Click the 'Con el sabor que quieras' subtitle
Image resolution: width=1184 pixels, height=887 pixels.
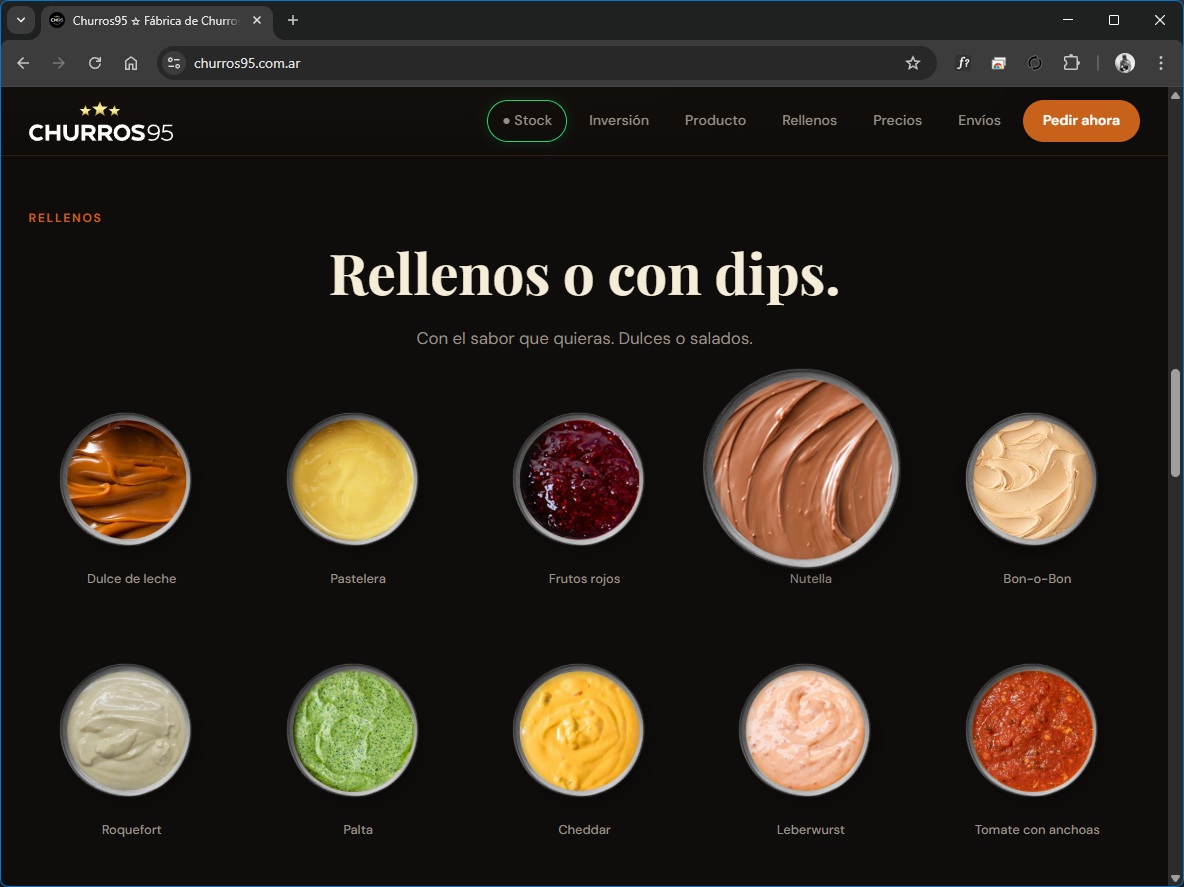[x=584, y=338]
